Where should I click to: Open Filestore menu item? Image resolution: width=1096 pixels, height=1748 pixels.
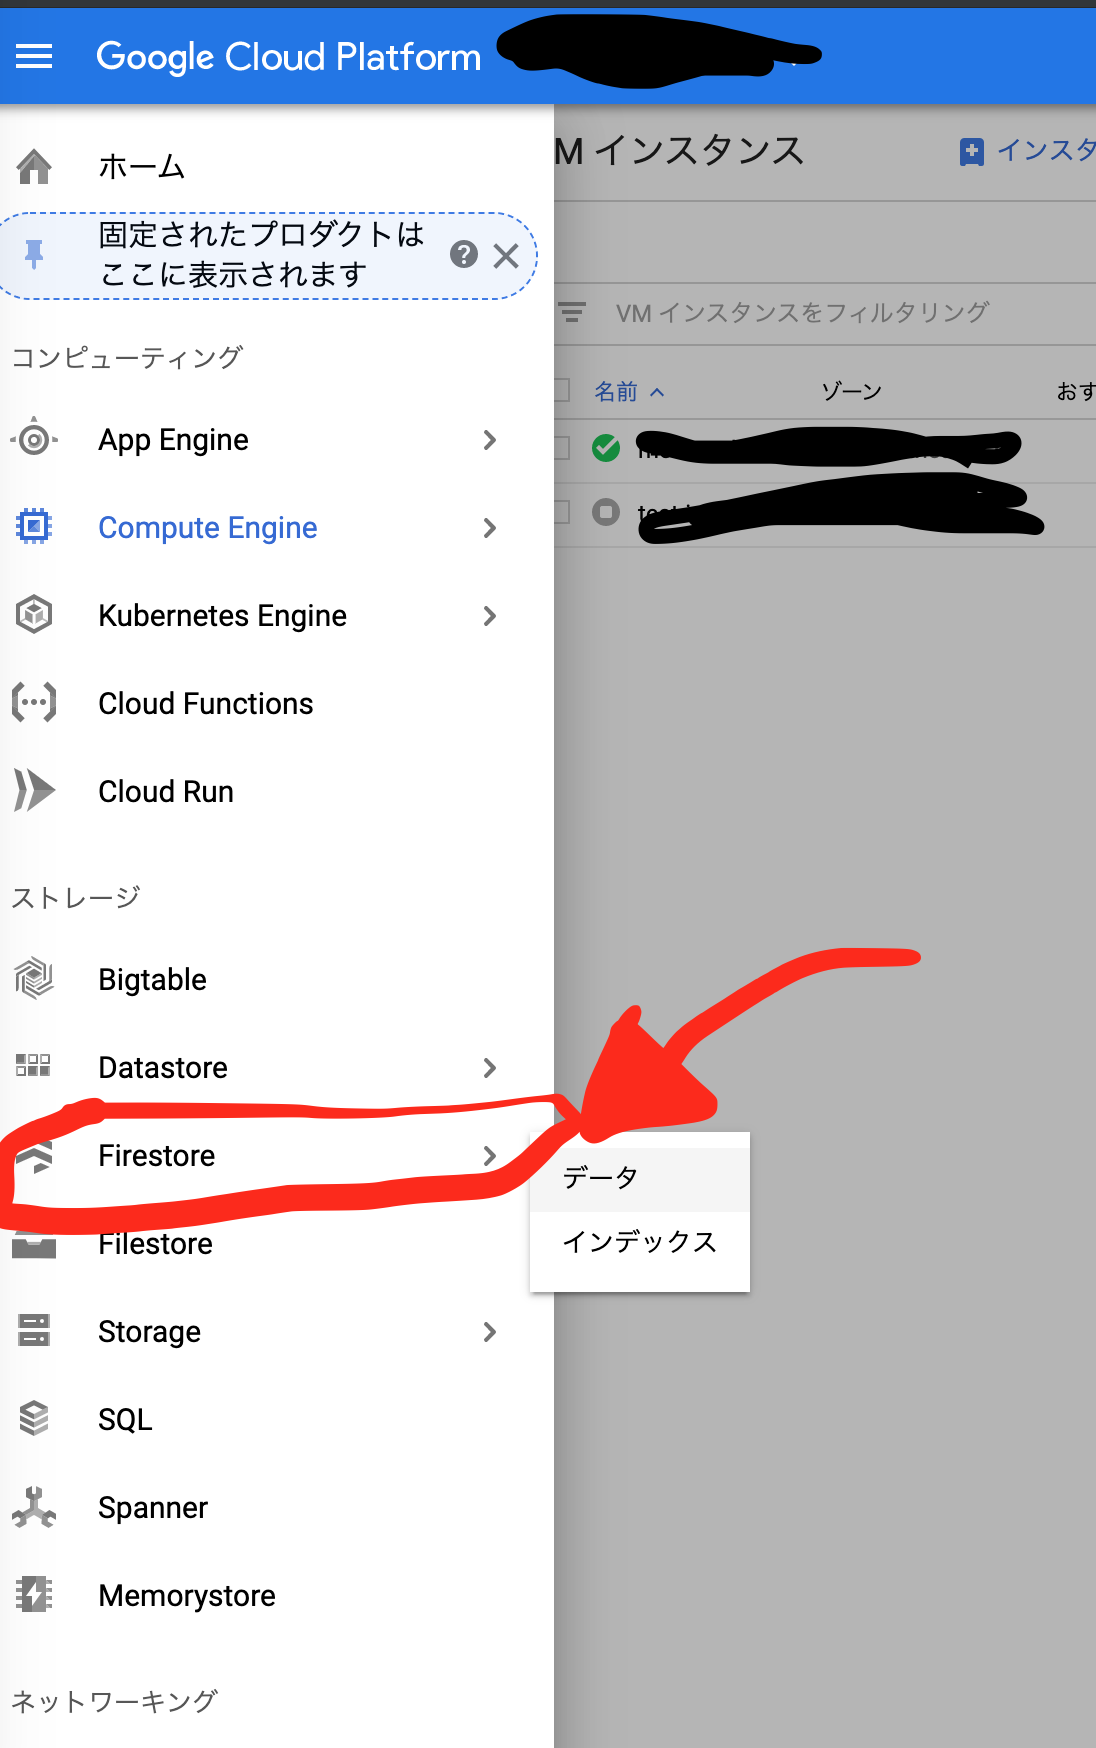click(x=156, y=1244)
